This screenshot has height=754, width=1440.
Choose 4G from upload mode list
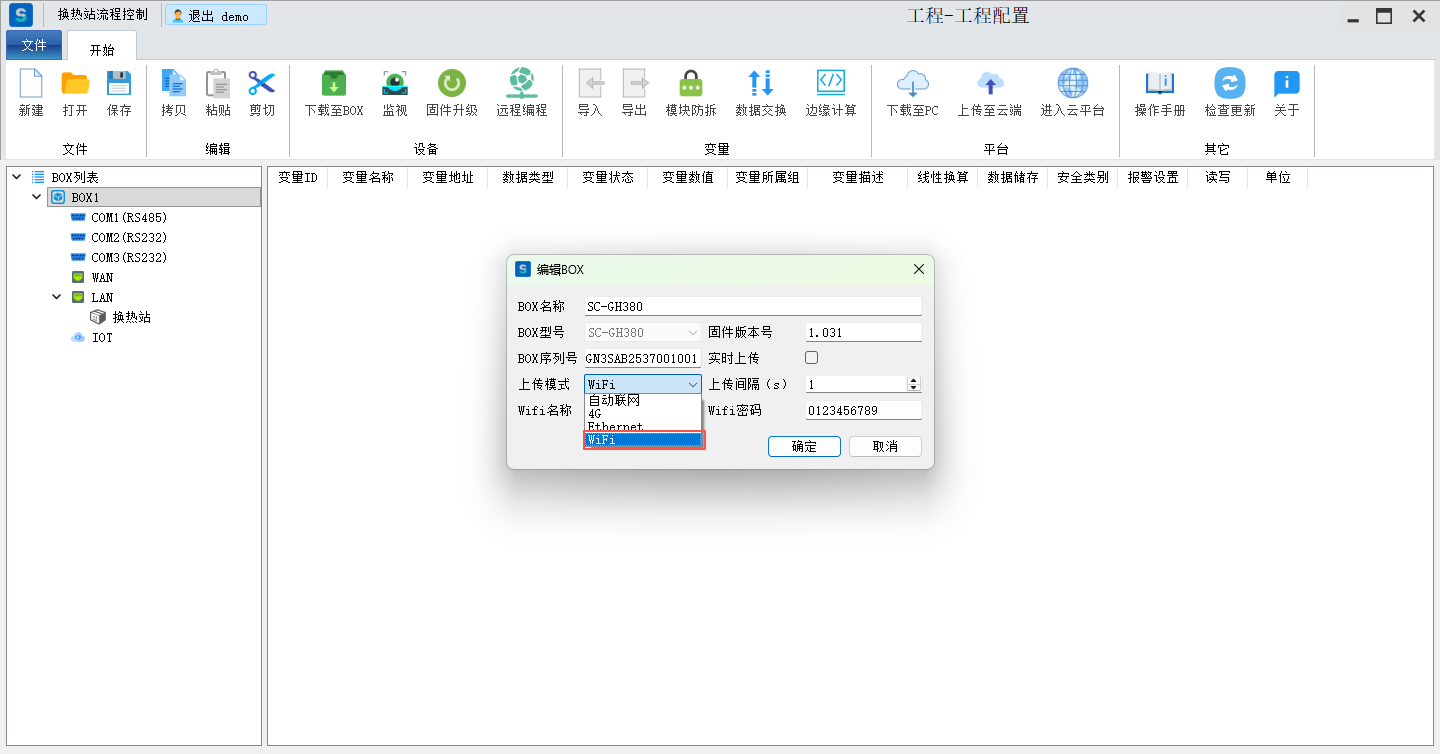pos(595,414)
